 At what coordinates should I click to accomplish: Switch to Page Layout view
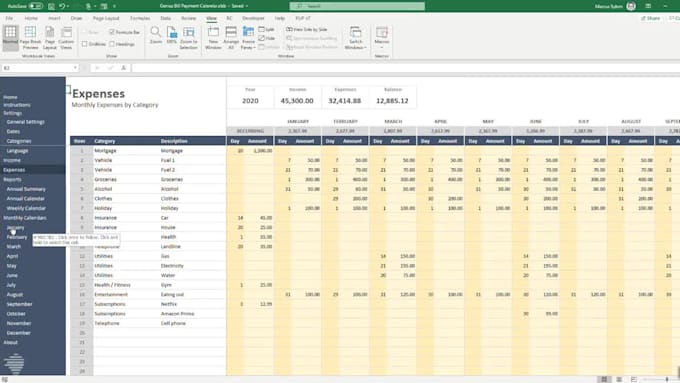point(50,37)
